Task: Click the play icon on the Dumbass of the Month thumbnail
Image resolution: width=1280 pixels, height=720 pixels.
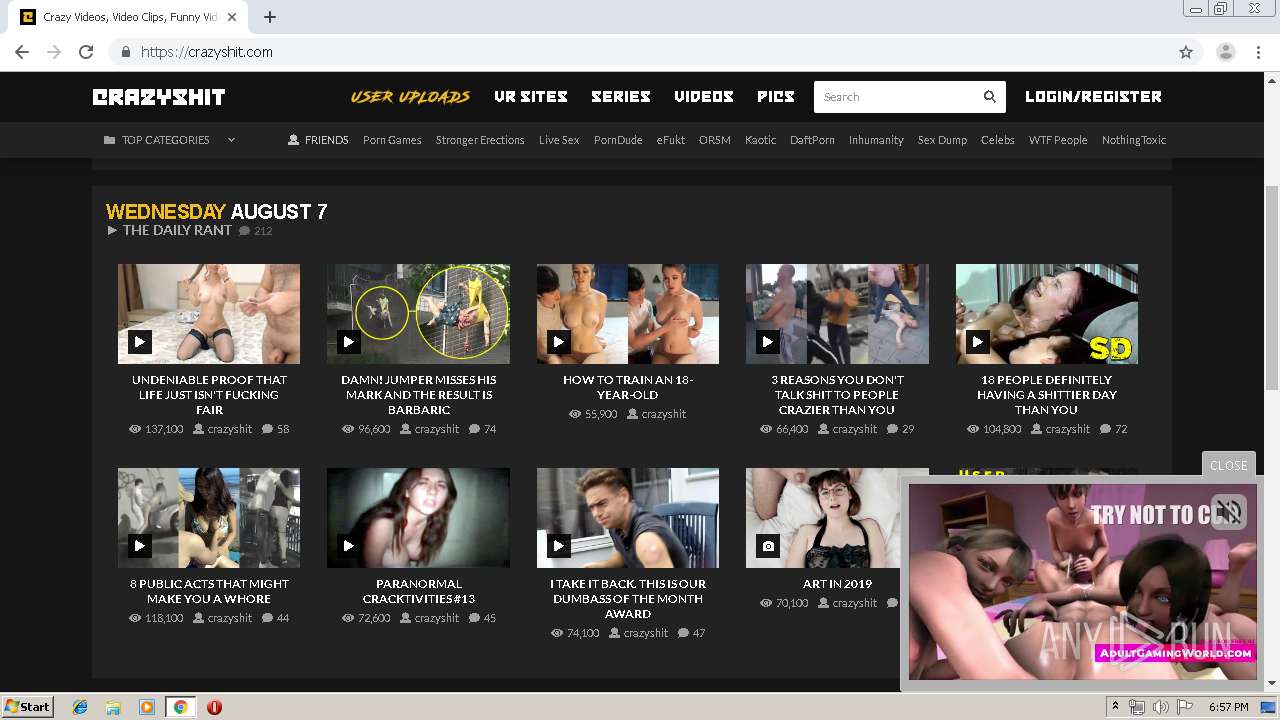Action: click(559, 546)
